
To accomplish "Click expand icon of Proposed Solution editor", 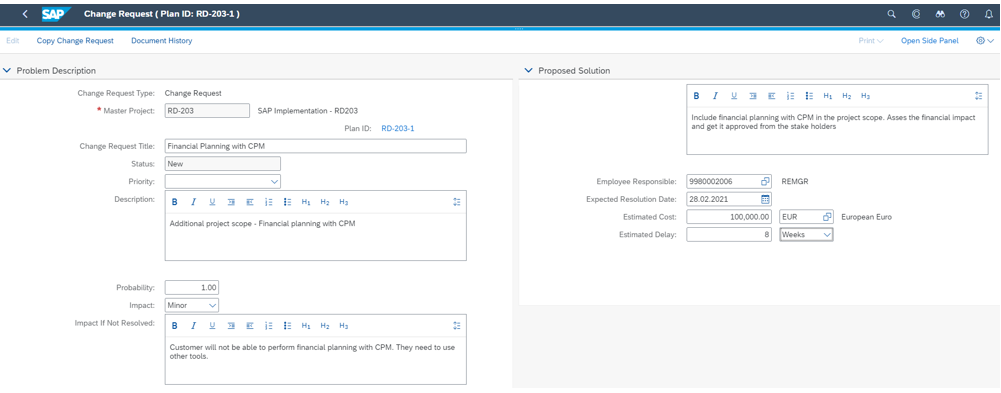I will pyautogui.click(x=979, y=96).
